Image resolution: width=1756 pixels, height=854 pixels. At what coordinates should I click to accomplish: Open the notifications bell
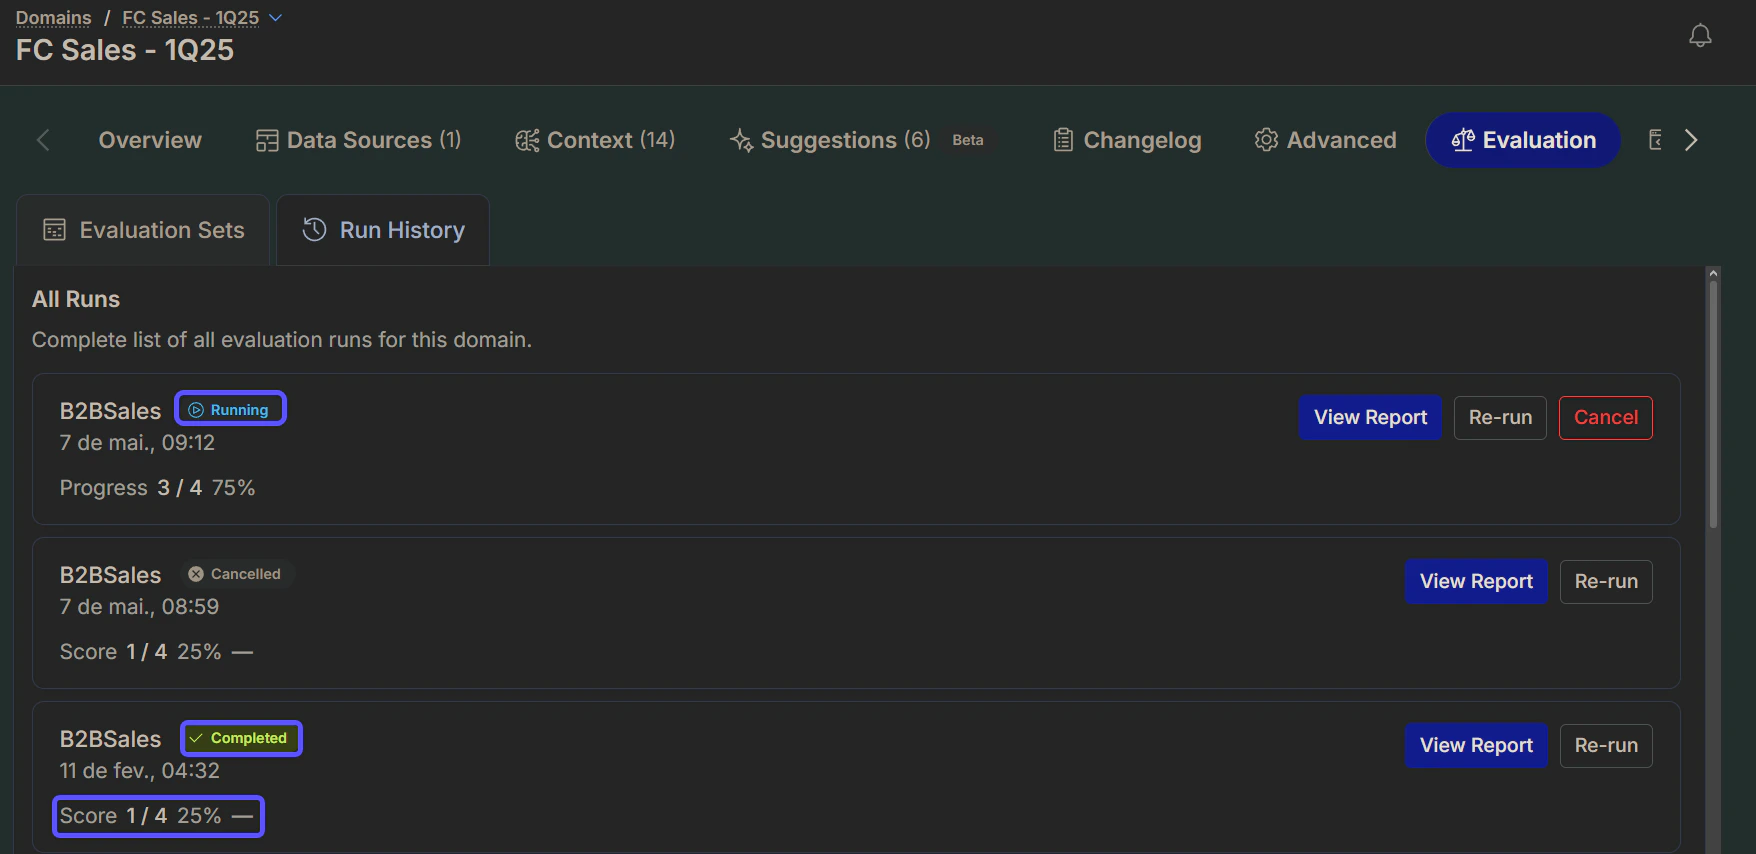coord(1700,36)
